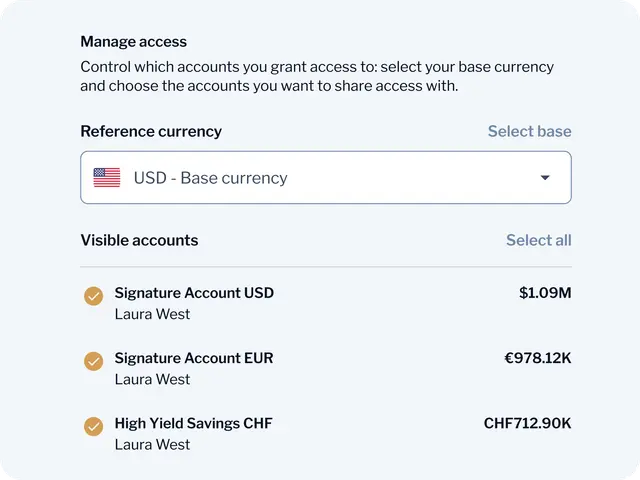Click the Manage access heading
The image size is (640, 480).
coord(133,42)
